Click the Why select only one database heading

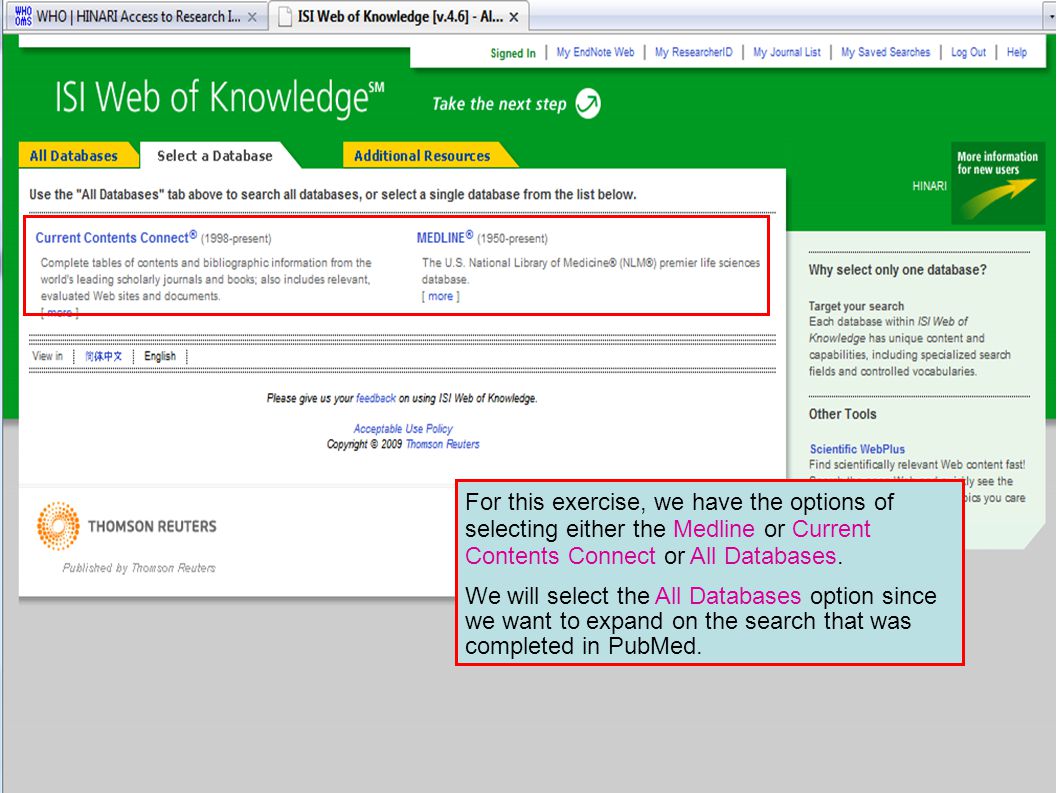tap(897, 270)
